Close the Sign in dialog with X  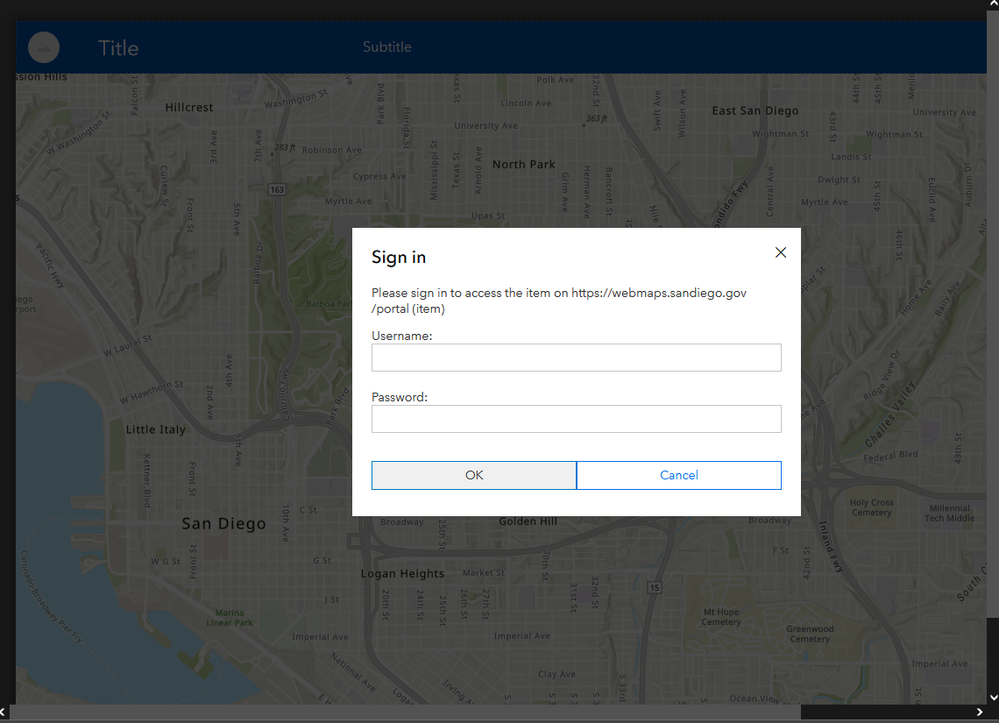click(x=780, y=253)
